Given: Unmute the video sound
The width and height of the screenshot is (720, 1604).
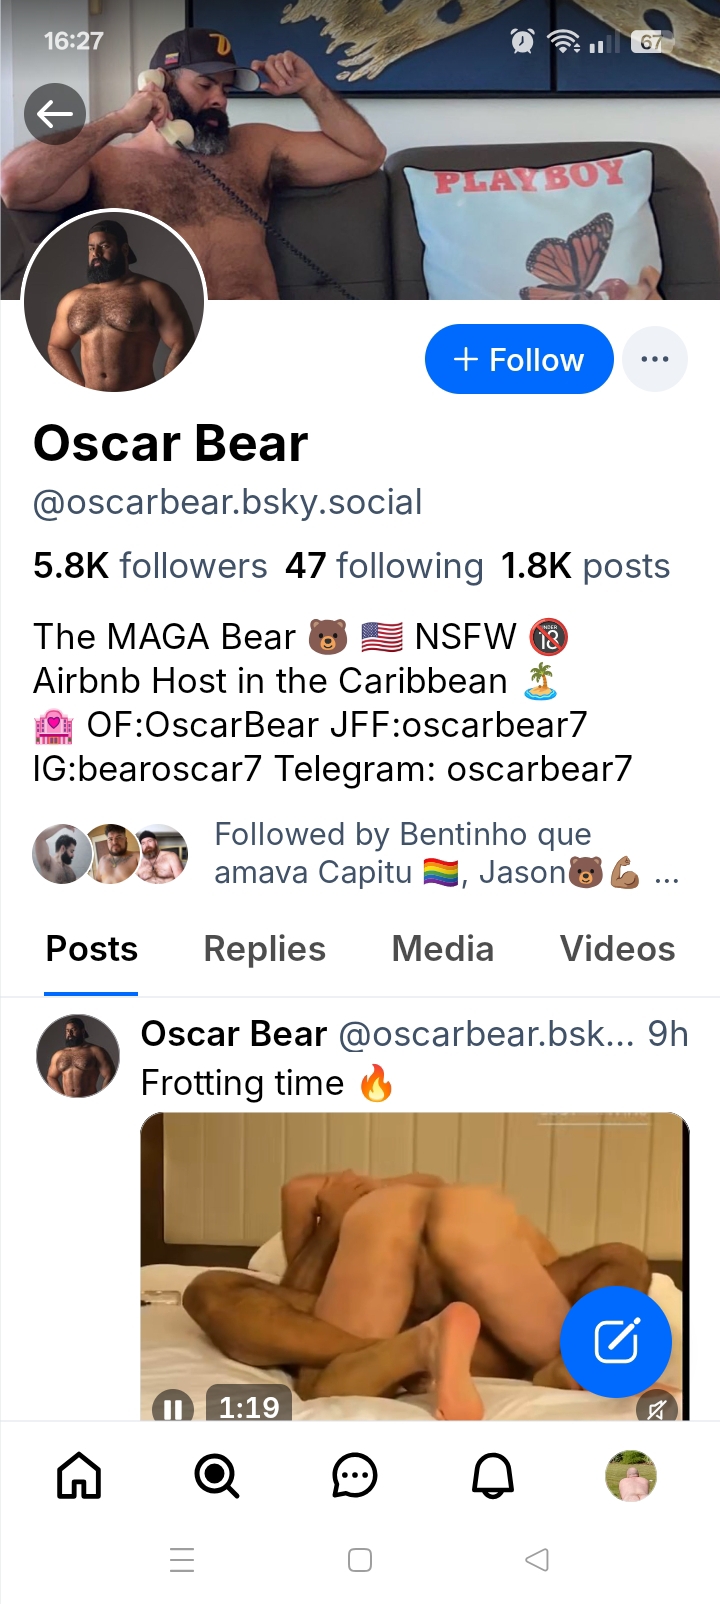Looking at the screenshot, I should point(656,1409).
